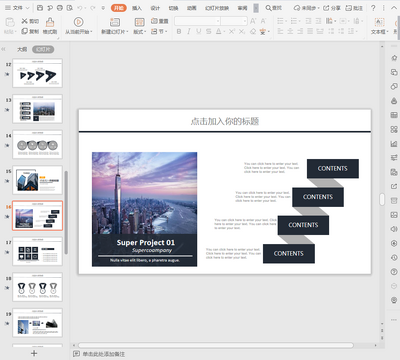The width and height of the screenshot is (400, 360).
Task: Select the Format Painter (格式刷) brush
Action: click(50, 26)
